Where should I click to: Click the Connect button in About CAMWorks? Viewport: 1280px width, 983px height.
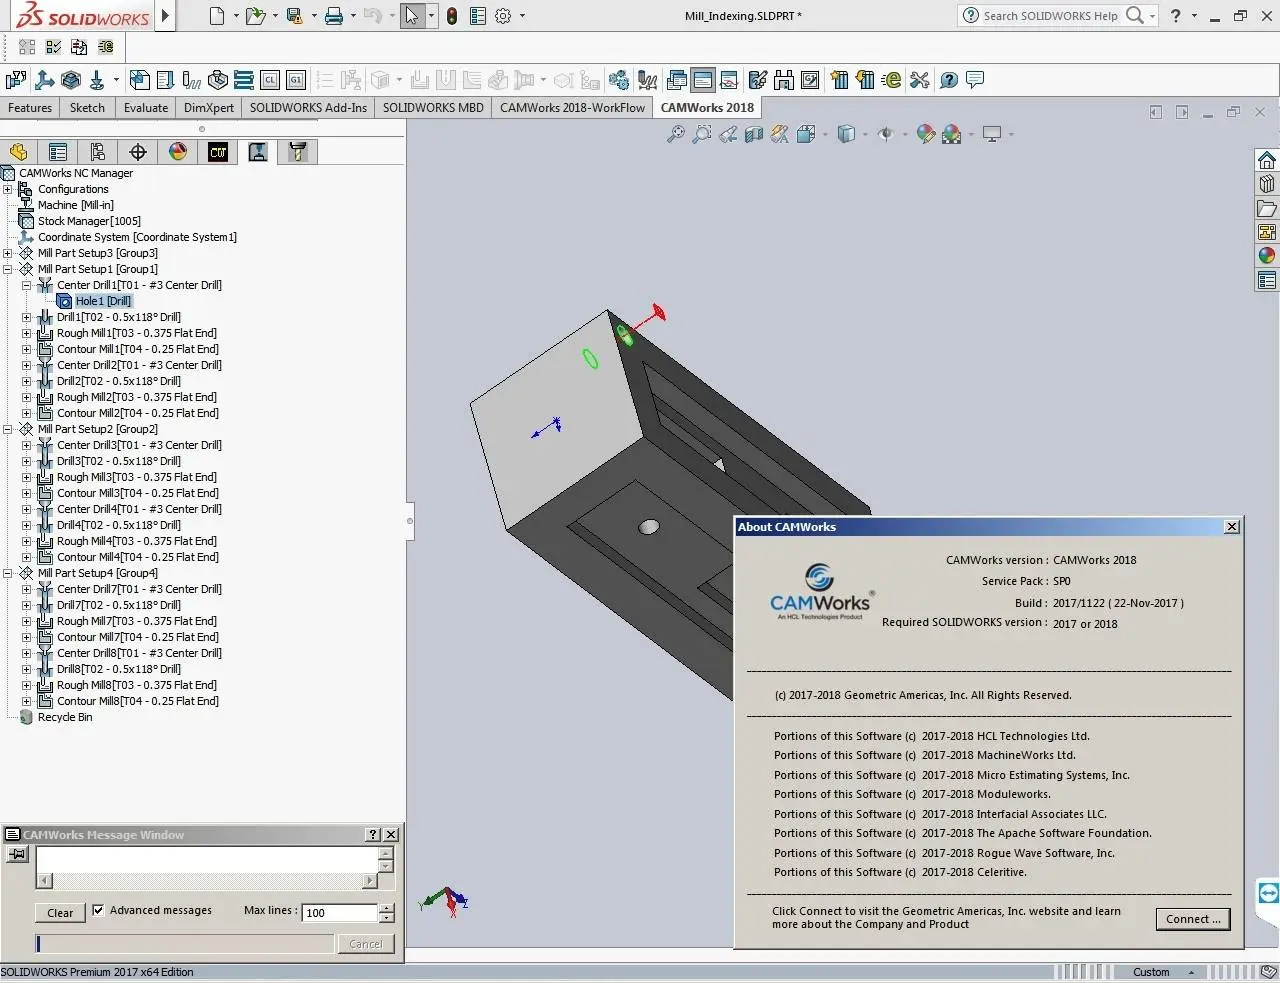1192,919
